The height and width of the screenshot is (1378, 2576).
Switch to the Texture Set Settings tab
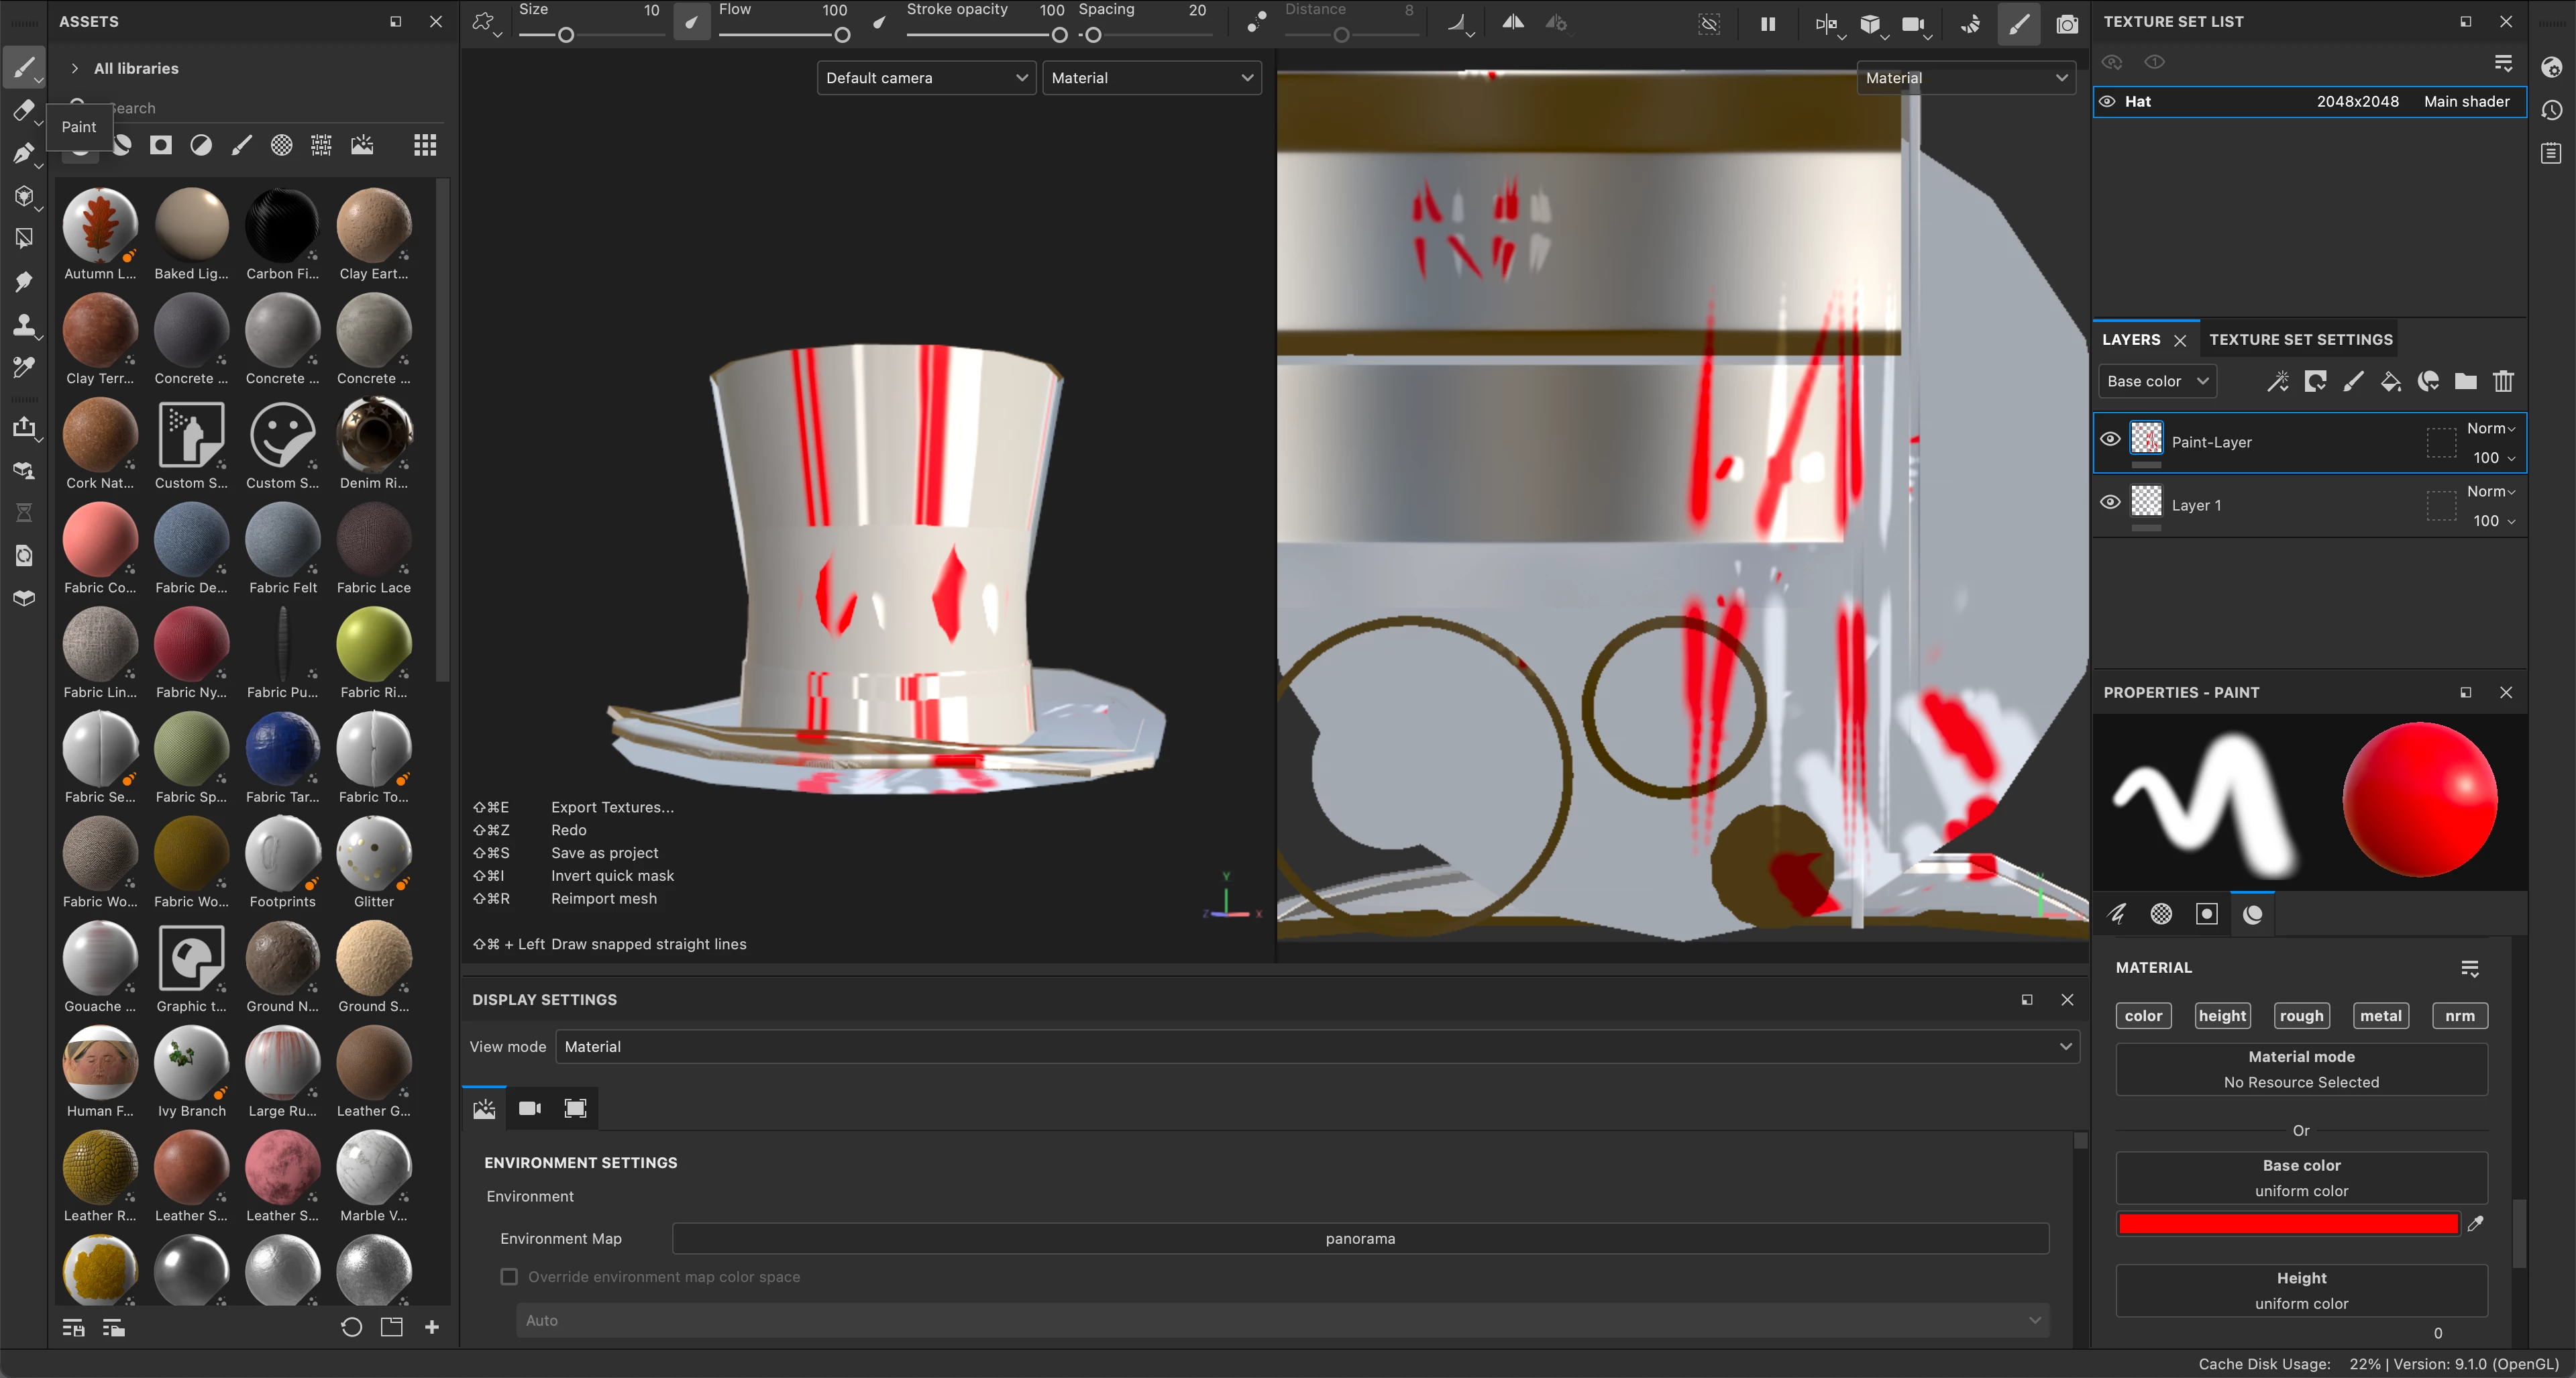coord(2300,340)
